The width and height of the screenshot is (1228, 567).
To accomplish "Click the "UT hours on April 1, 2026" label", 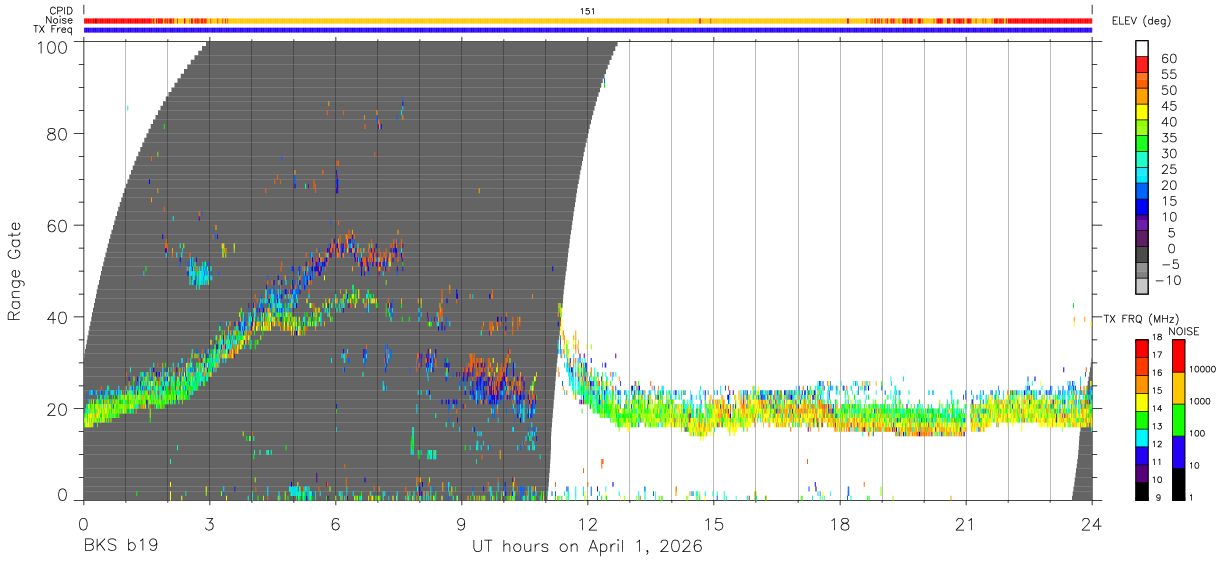I will (588, 547).
